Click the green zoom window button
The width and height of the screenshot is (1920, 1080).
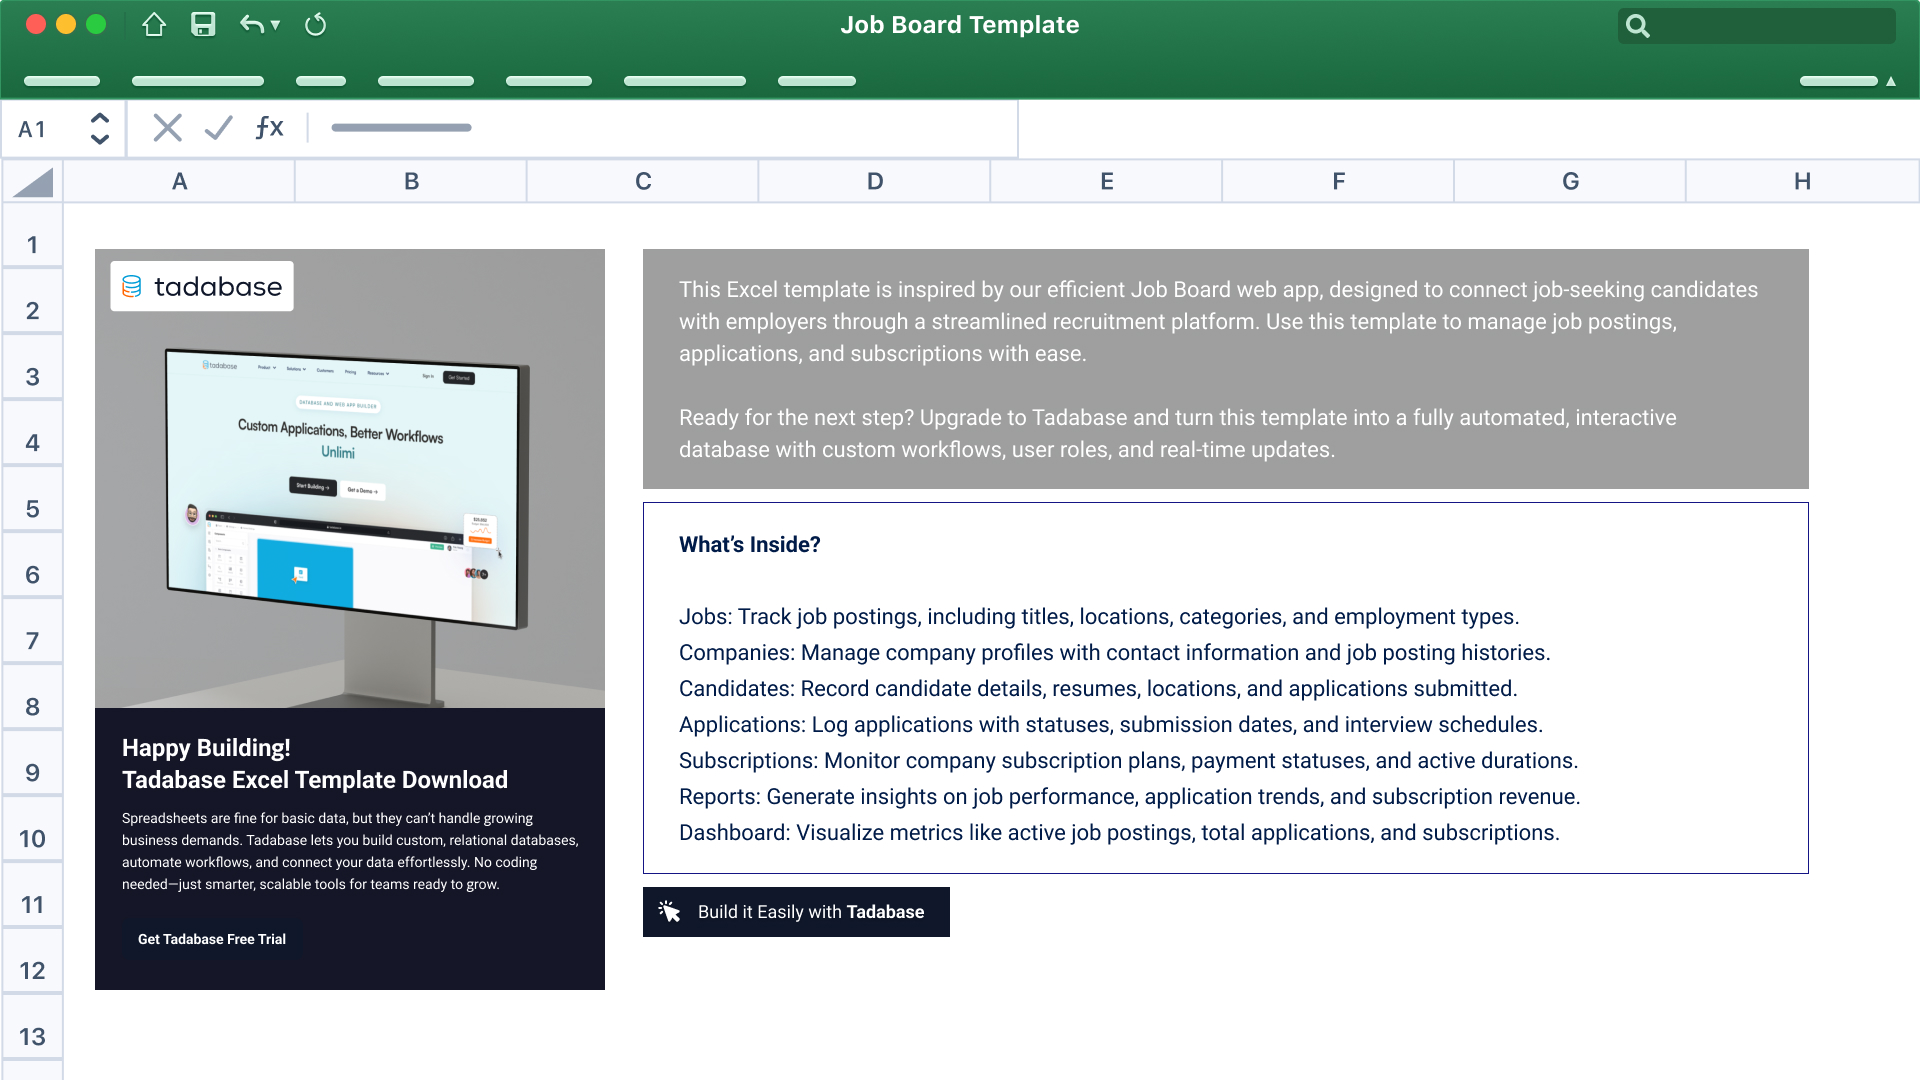[x=96, y=25]
